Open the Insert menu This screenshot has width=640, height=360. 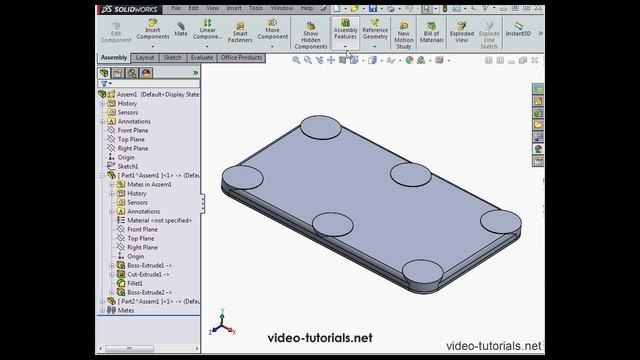tap(234, 8)
